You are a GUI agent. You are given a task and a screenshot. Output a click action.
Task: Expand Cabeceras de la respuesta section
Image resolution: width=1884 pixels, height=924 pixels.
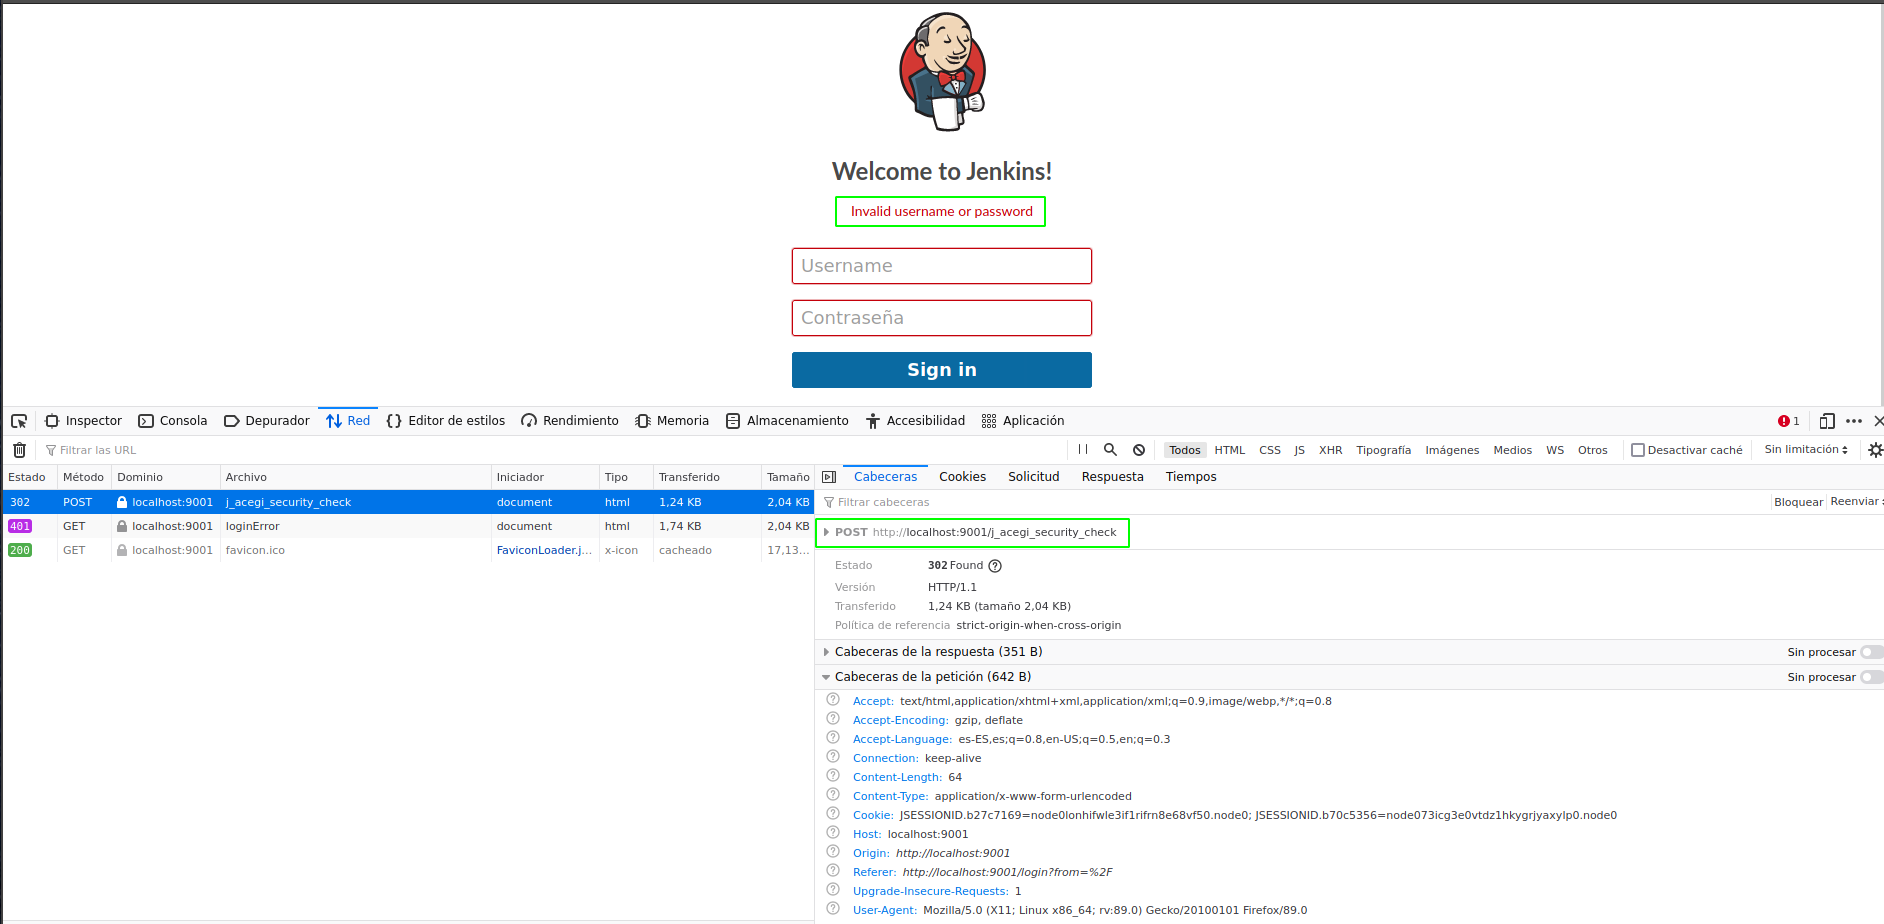[x=826, y=652]
